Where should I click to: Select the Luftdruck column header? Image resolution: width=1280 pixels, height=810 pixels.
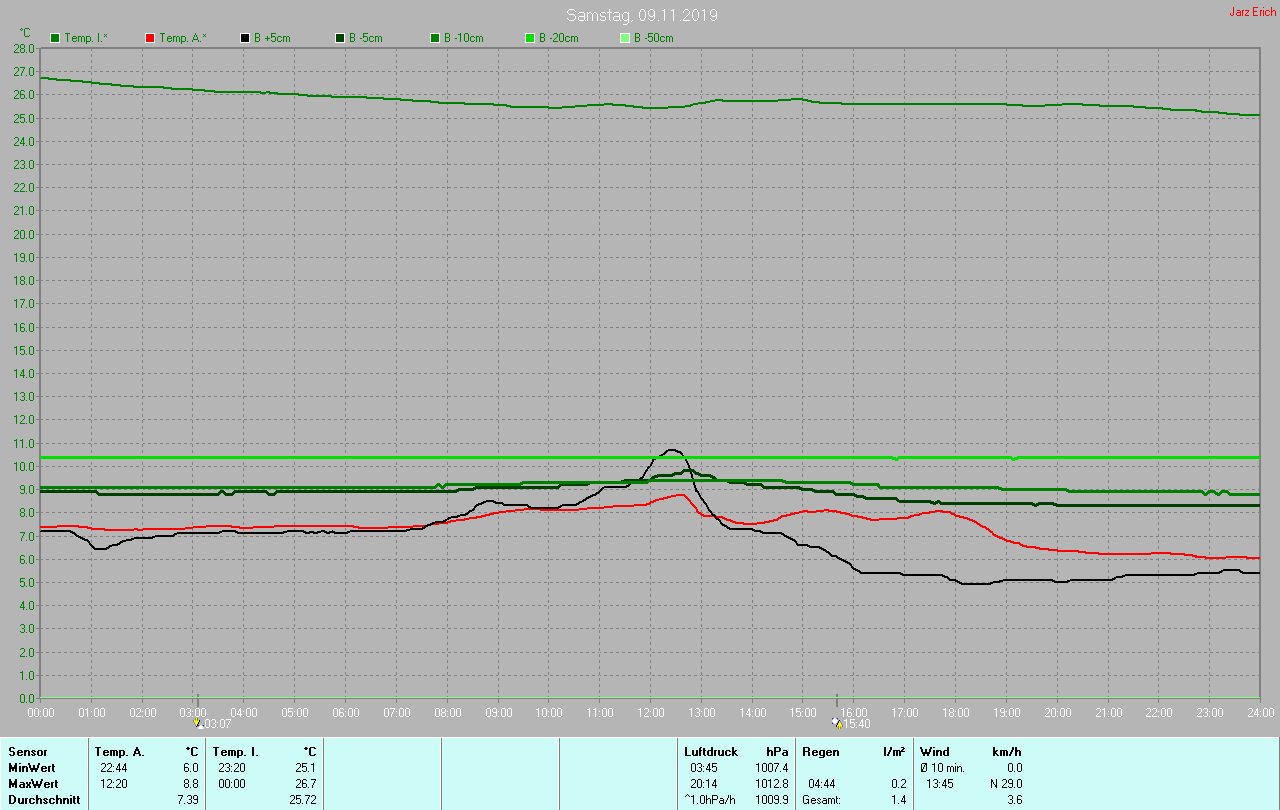tap(711, 751)
